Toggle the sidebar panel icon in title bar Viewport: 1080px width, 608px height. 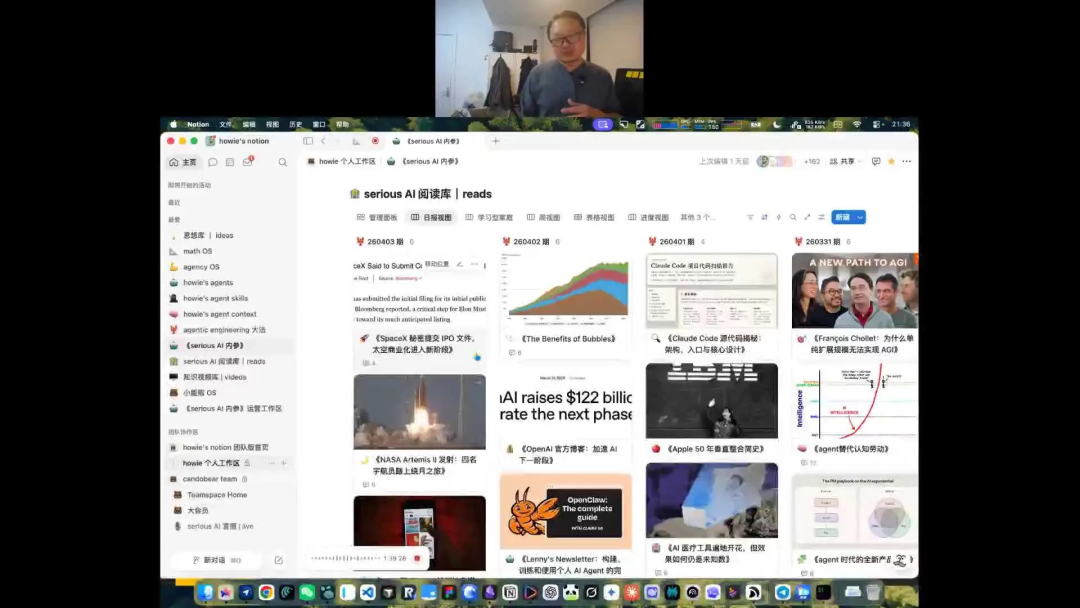308,141
